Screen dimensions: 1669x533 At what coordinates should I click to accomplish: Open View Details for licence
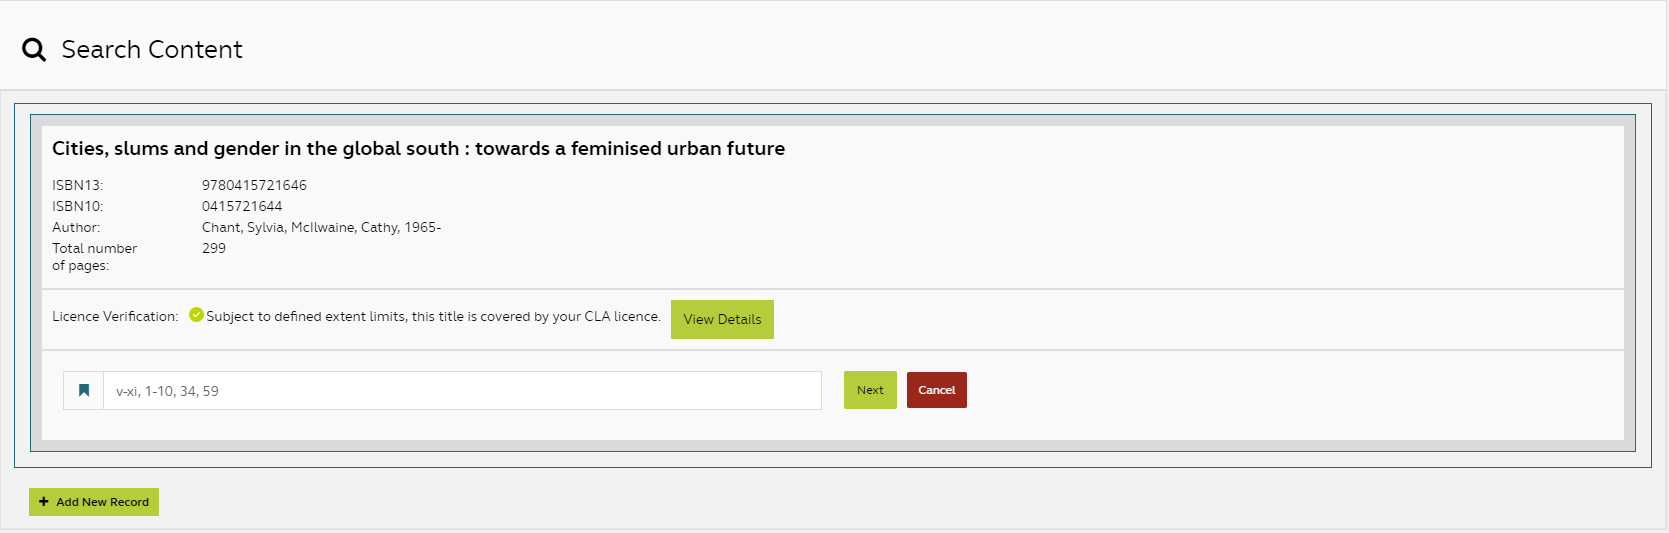722,319
